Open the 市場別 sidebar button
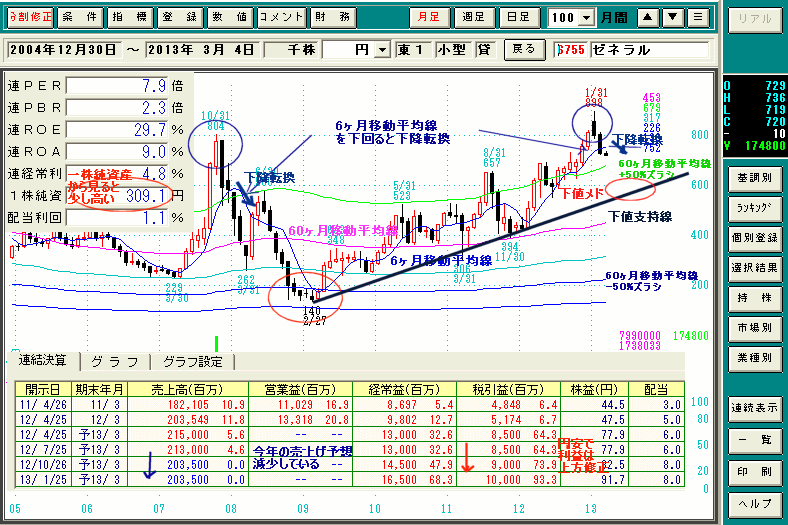The width and height of the screenshot is (788, 525). tap(755, 328)
